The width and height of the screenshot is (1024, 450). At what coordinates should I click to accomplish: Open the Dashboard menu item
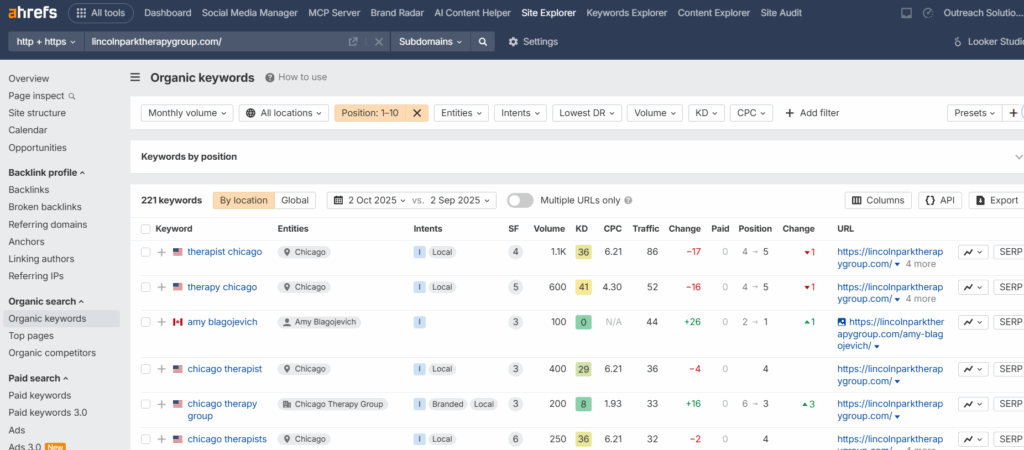pos(167,12)
